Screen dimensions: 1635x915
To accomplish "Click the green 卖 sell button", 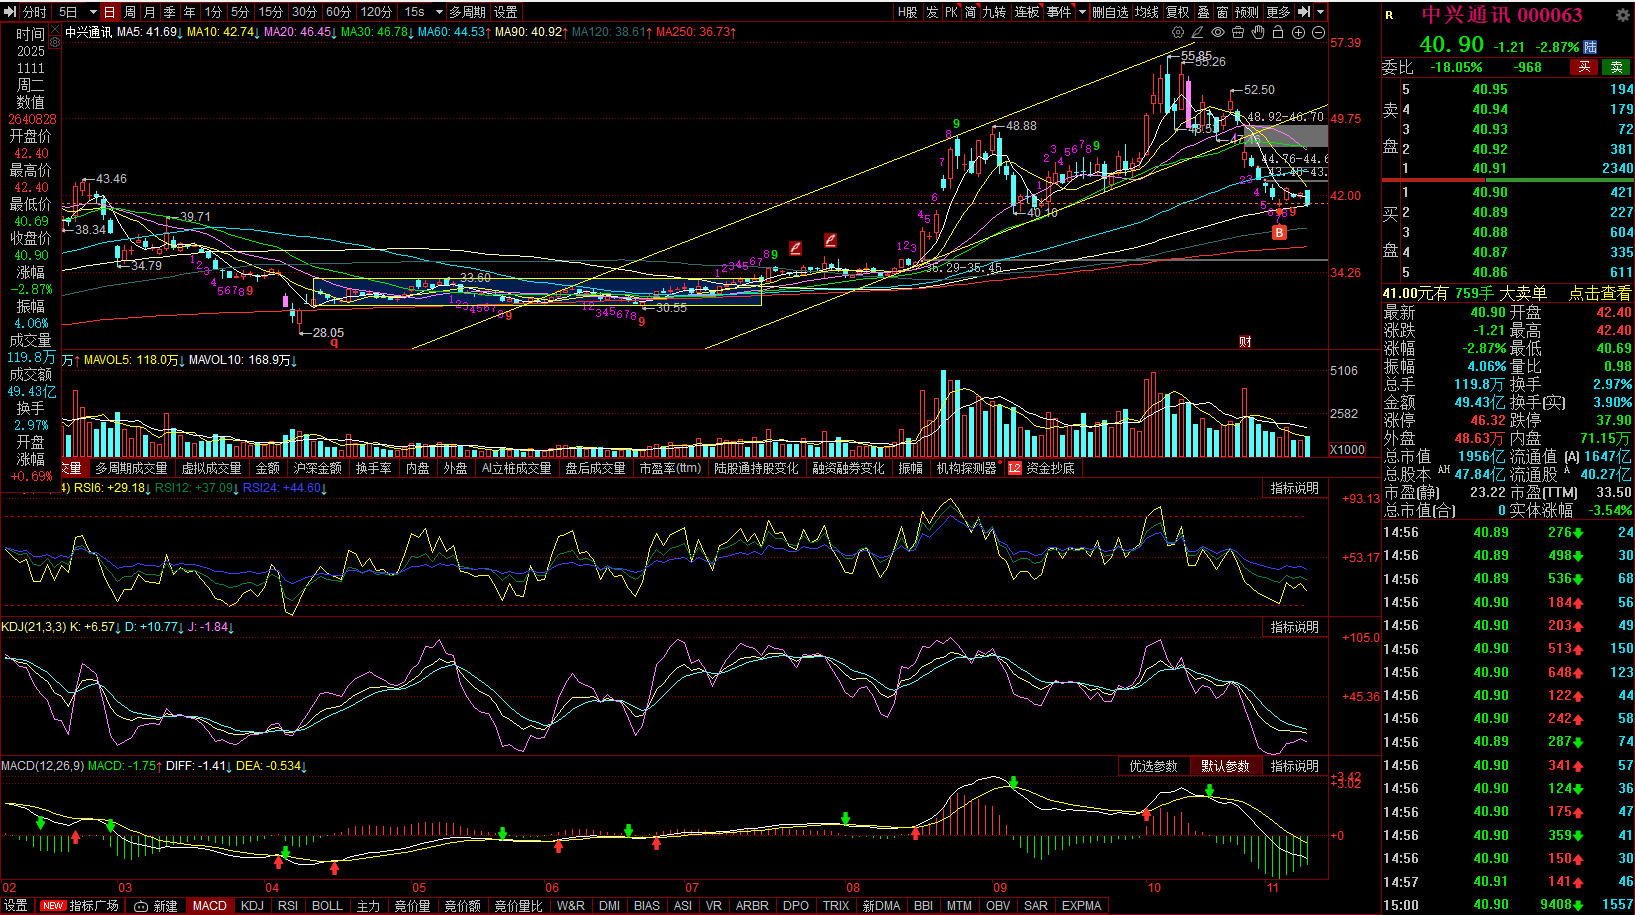I will pyautogui.click(x=1616, y=67).
